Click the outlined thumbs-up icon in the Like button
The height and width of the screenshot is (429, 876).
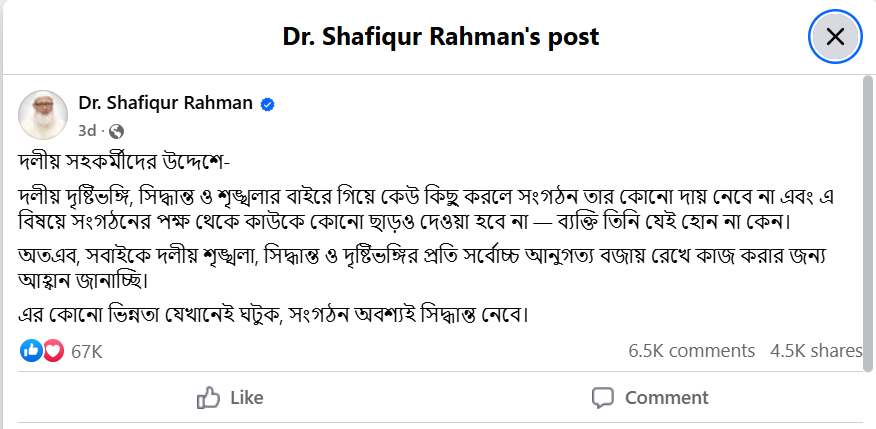click(208, 398)
